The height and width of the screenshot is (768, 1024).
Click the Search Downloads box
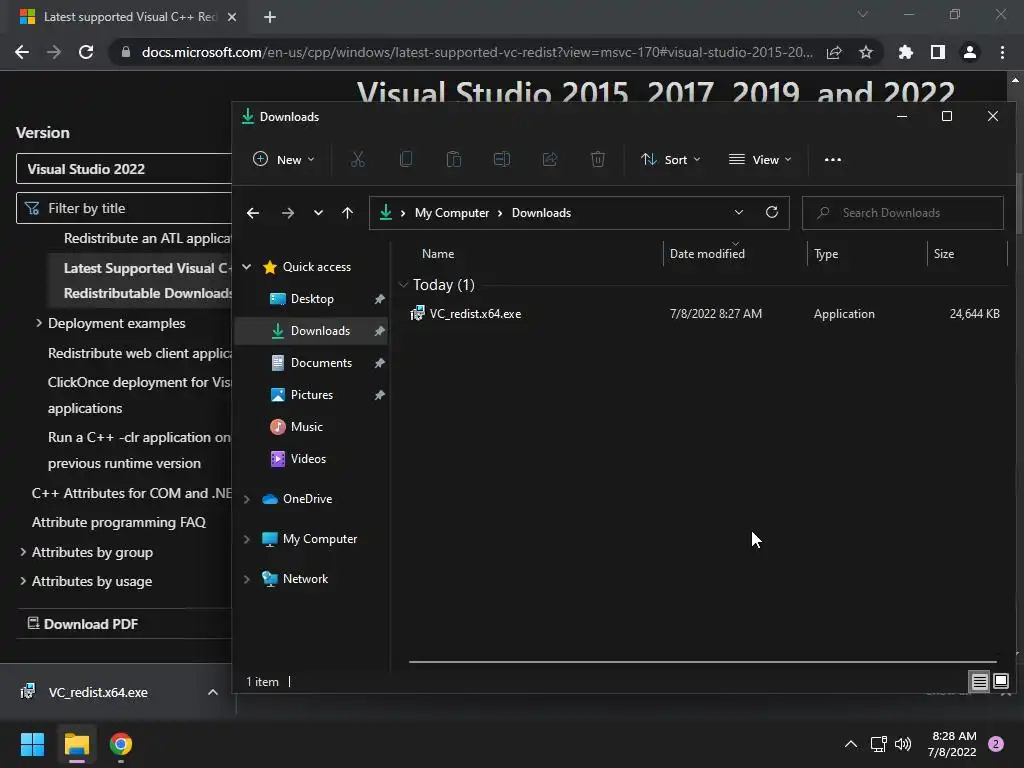[x=903, y=213]
